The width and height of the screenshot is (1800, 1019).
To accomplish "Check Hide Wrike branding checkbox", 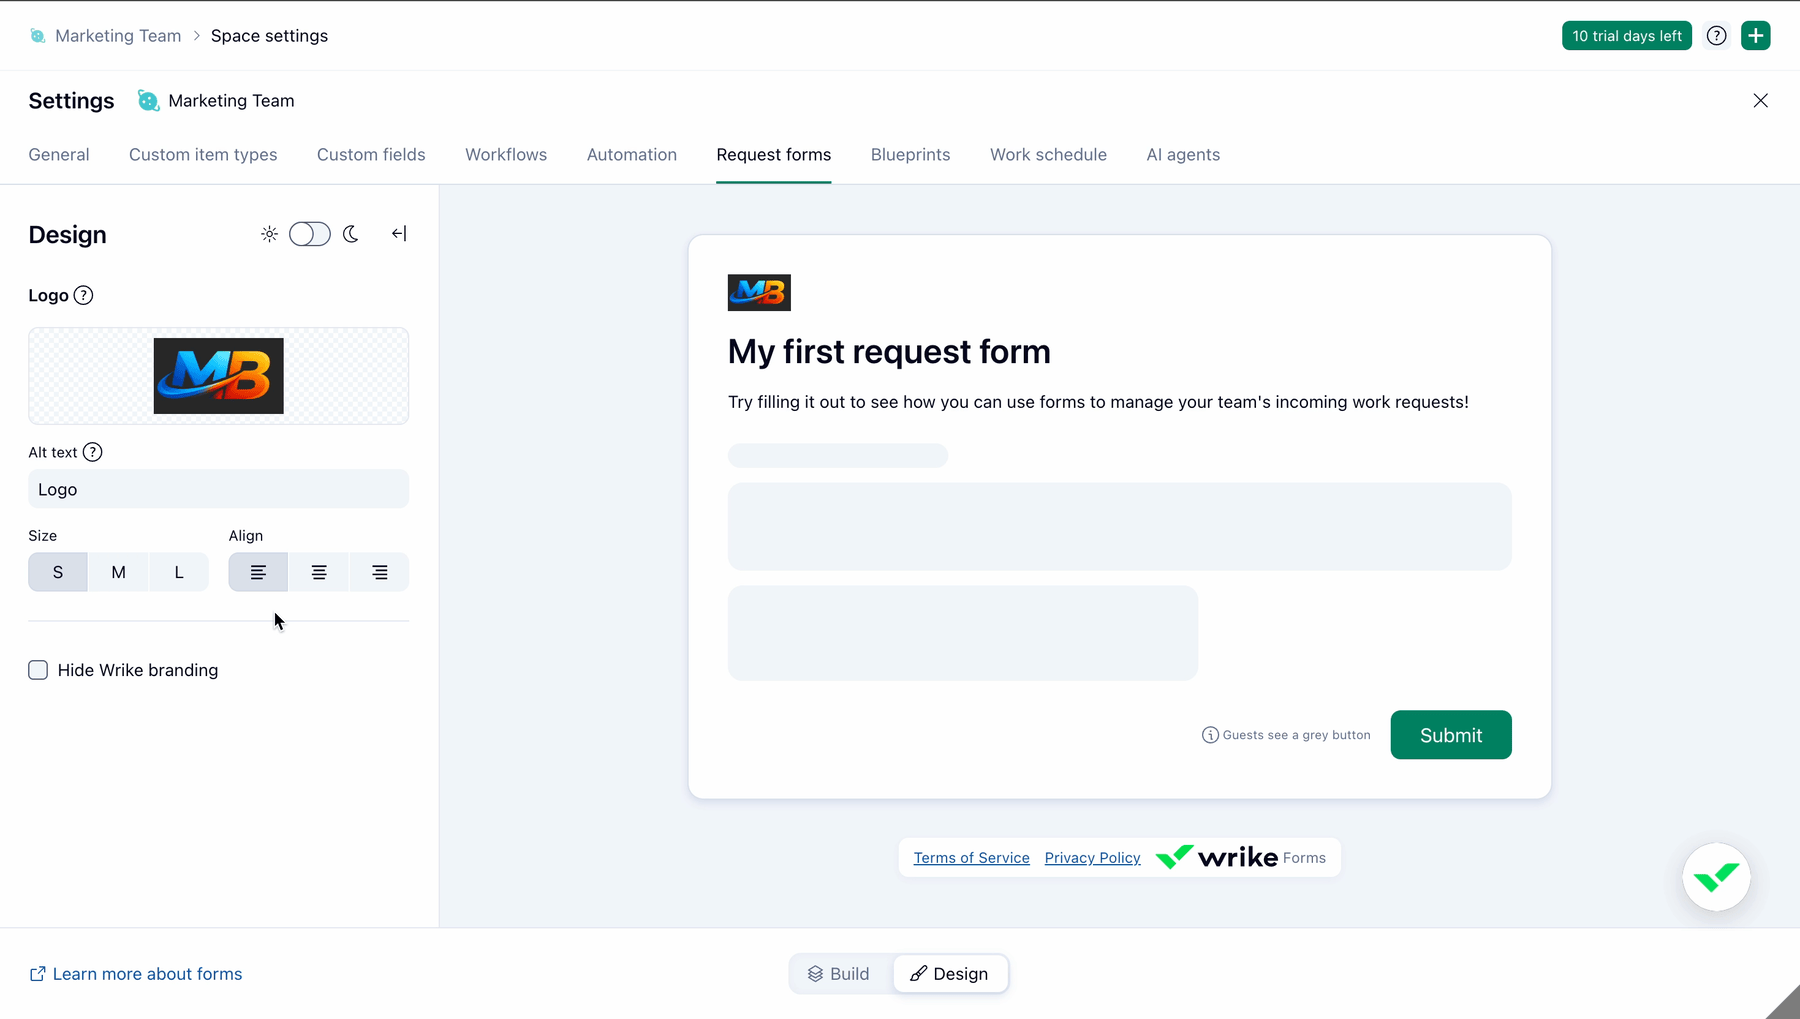I will [38, 670].
